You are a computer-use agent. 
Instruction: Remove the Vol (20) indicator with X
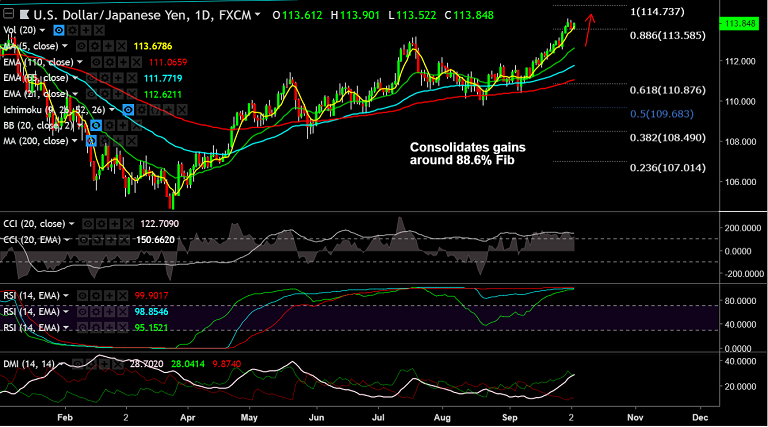[x=99, y=30]
